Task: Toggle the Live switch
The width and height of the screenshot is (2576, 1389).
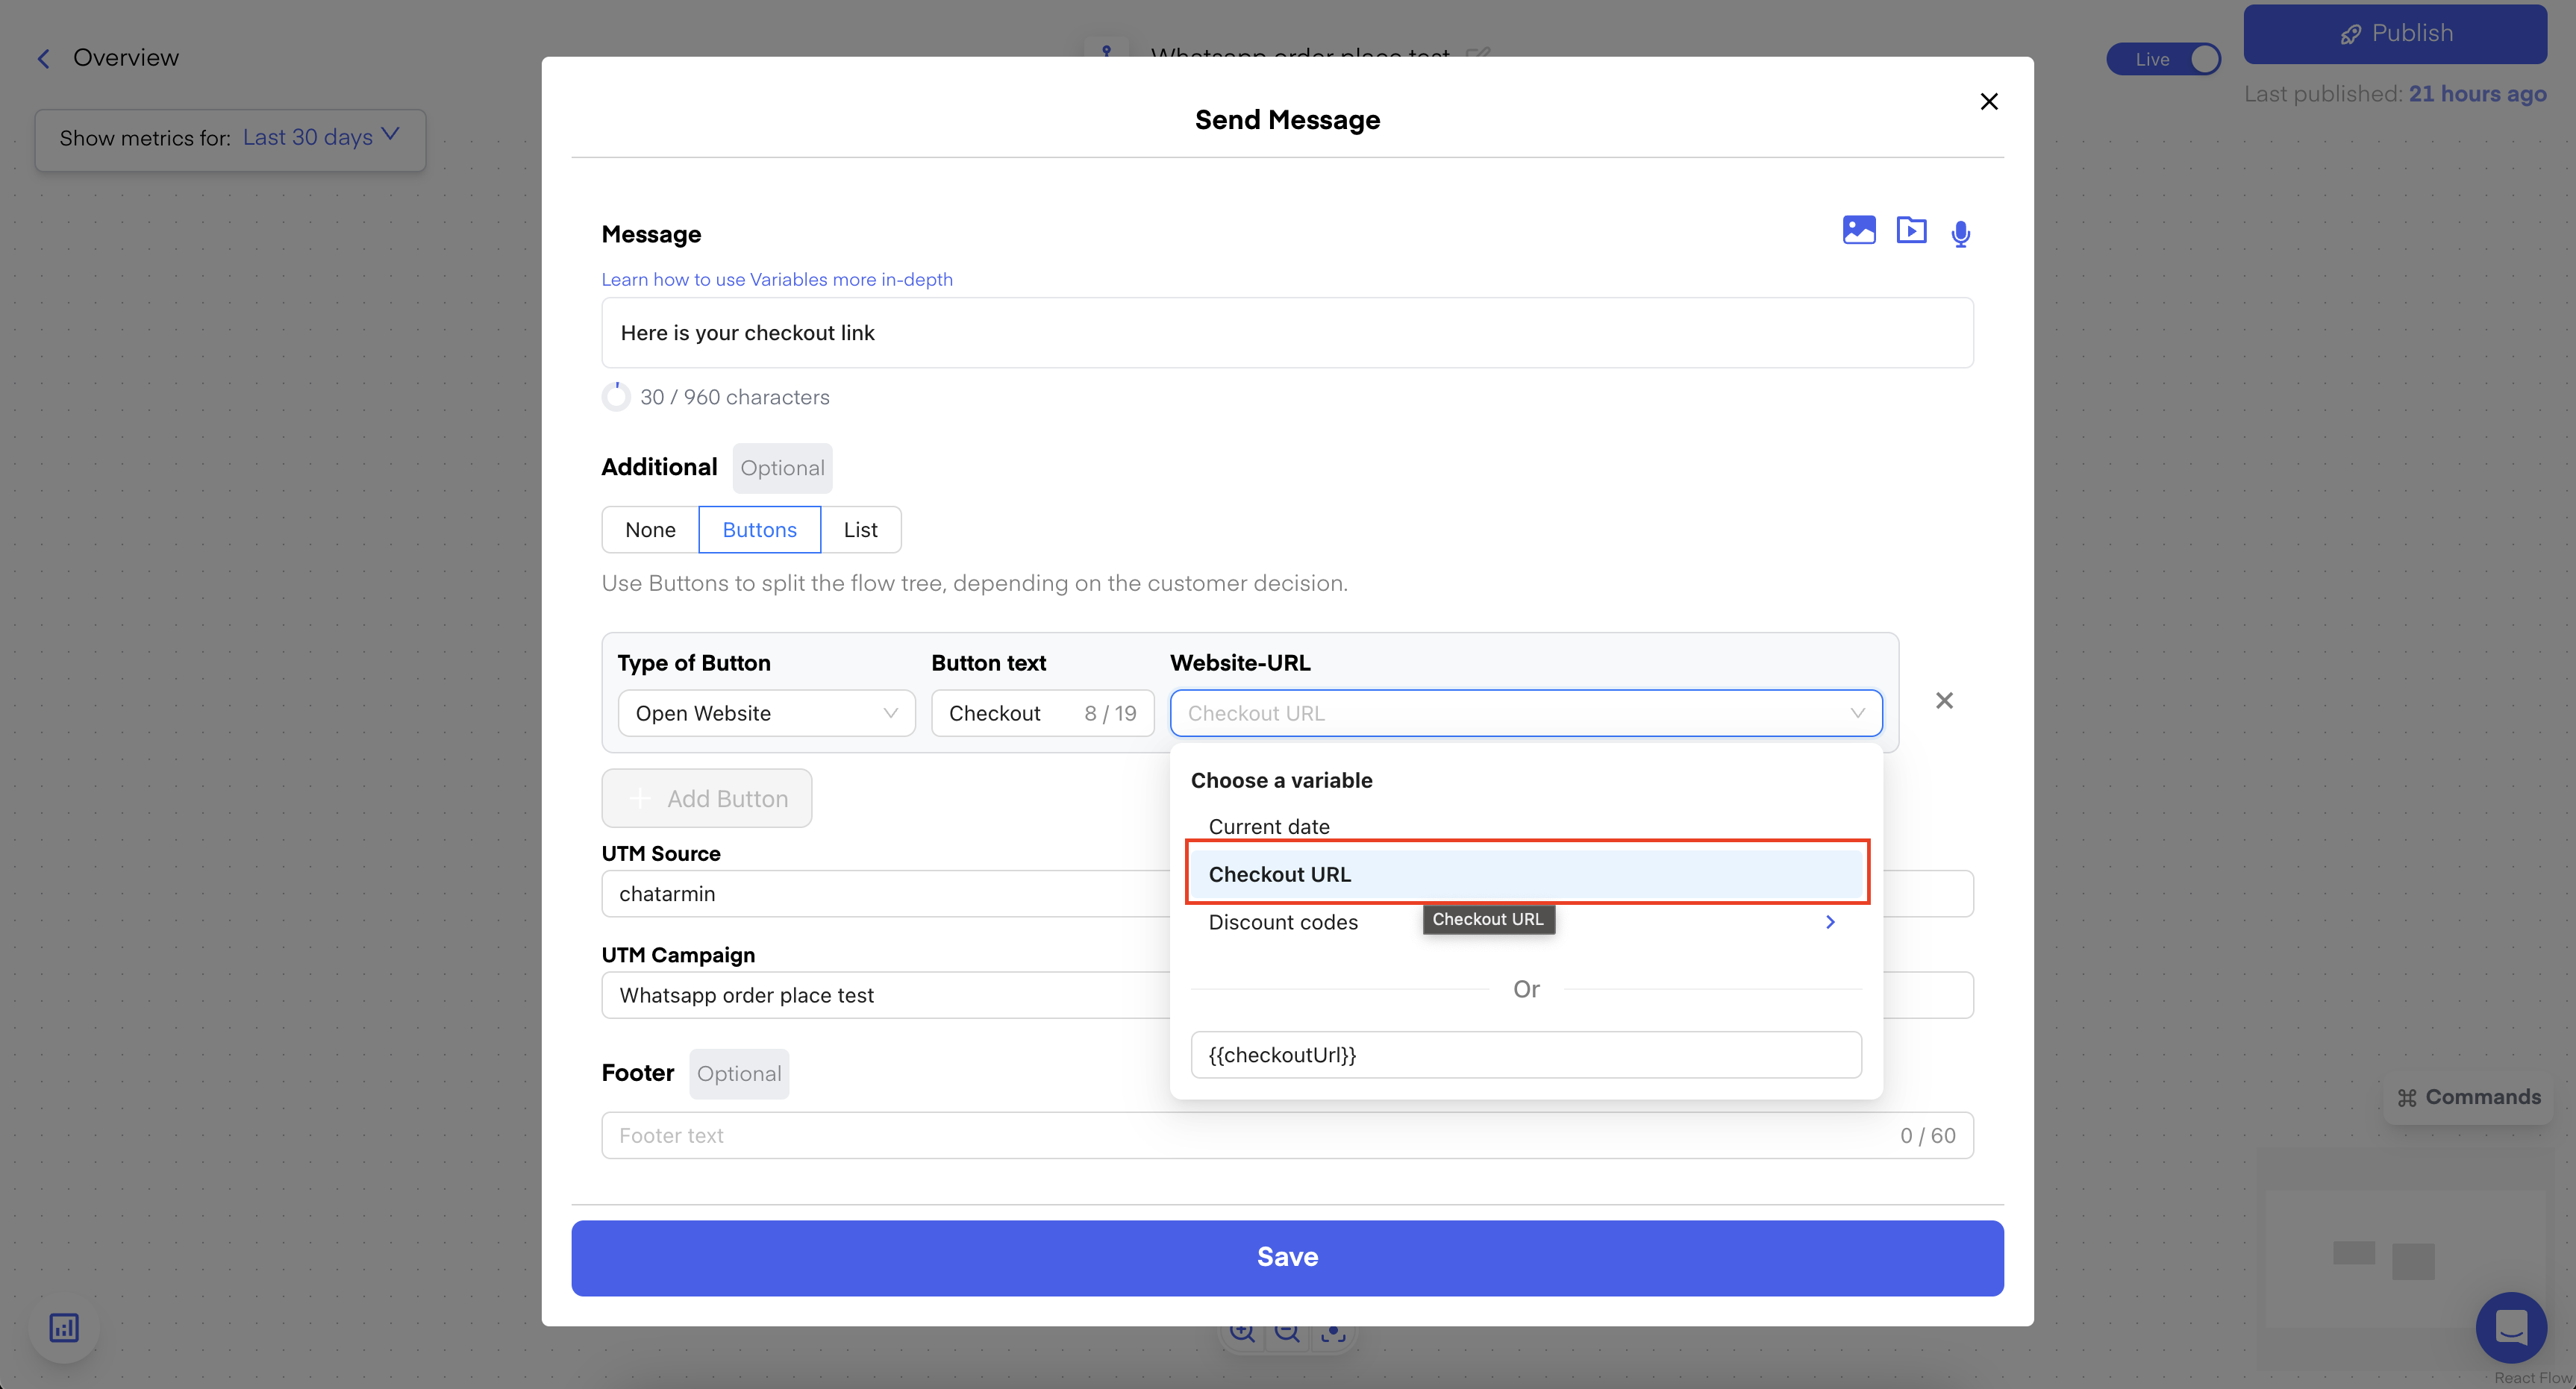Action: tap(2163, 59)
